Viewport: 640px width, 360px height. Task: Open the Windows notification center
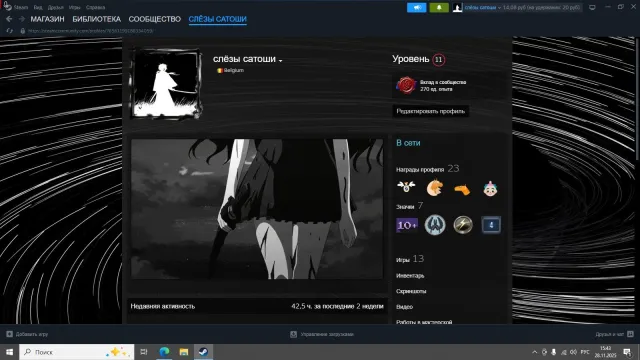pos(627,352)
